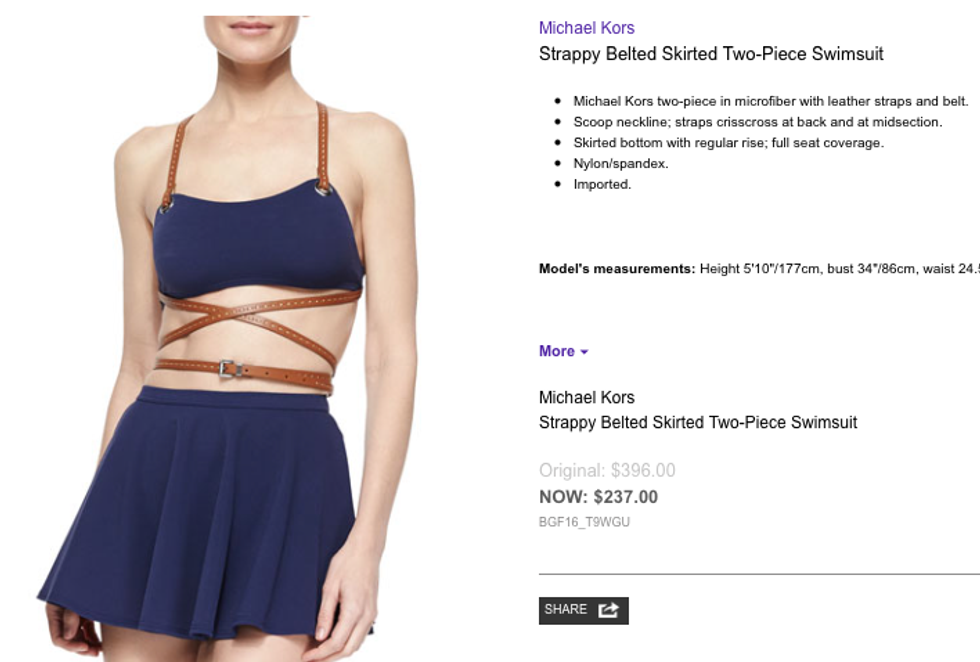
Task: Click the Original: $396.00 price
Action: click(x=607, y=470)
